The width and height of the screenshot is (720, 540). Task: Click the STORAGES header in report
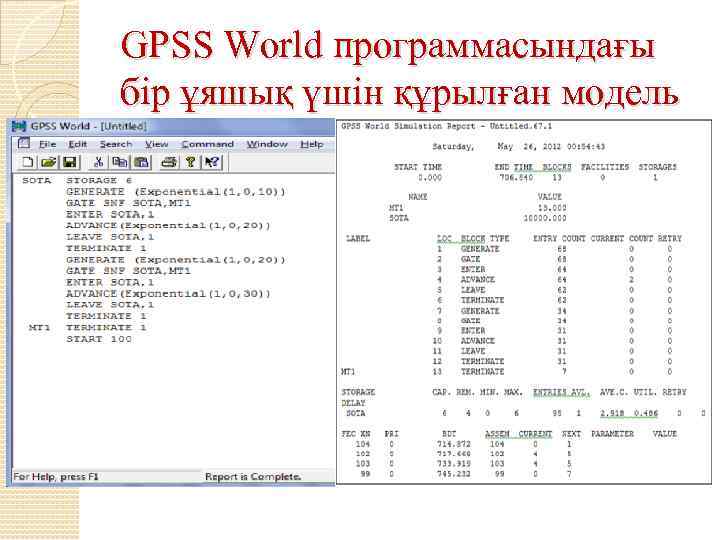(658, 167)
